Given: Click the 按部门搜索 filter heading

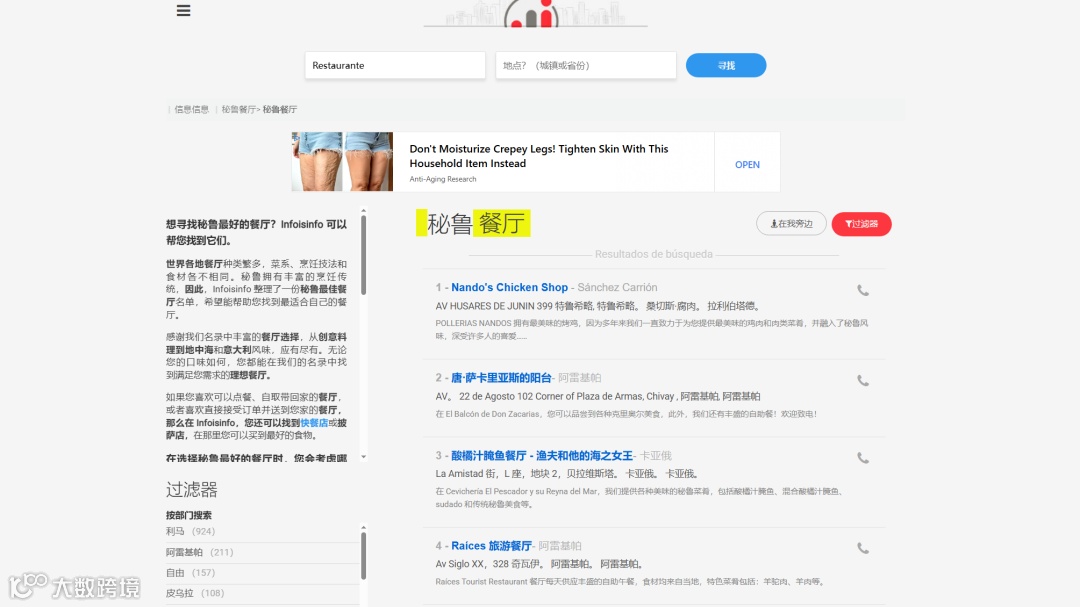Looking at the screenshot, I should tap(189, 515).
